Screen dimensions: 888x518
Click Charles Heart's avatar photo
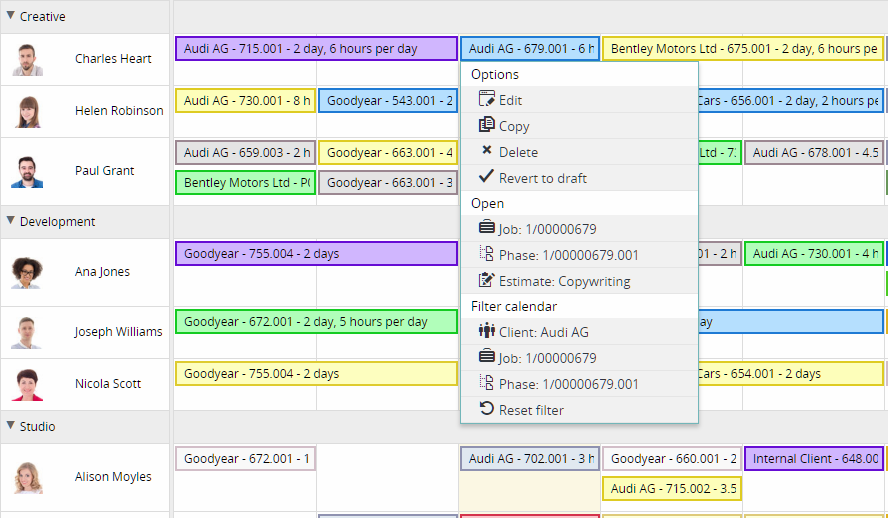click(x=27, y=59)
